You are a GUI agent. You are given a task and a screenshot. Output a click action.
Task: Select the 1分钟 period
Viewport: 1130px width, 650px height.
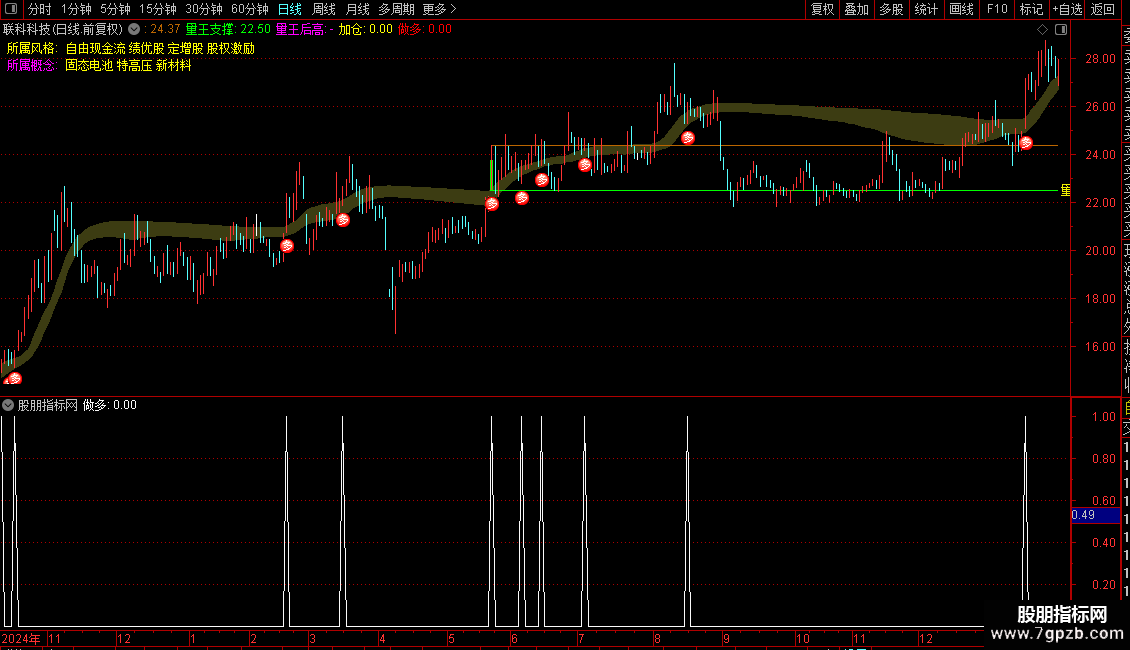pyautogui.click(x=76, y=9)
